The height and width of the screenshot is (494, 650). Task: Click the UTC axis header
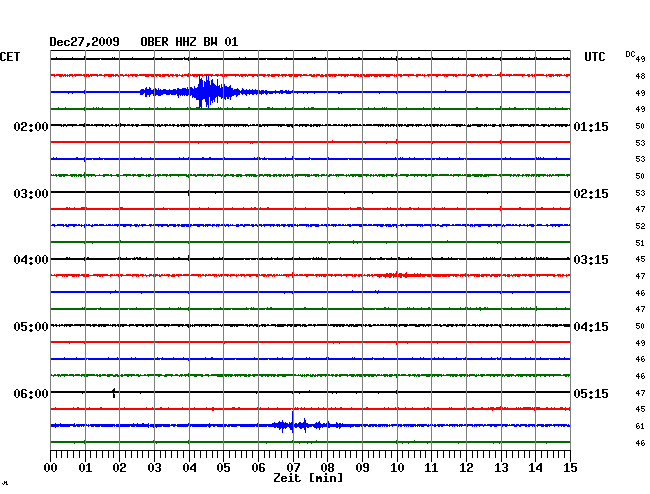[x=595, y=57]
